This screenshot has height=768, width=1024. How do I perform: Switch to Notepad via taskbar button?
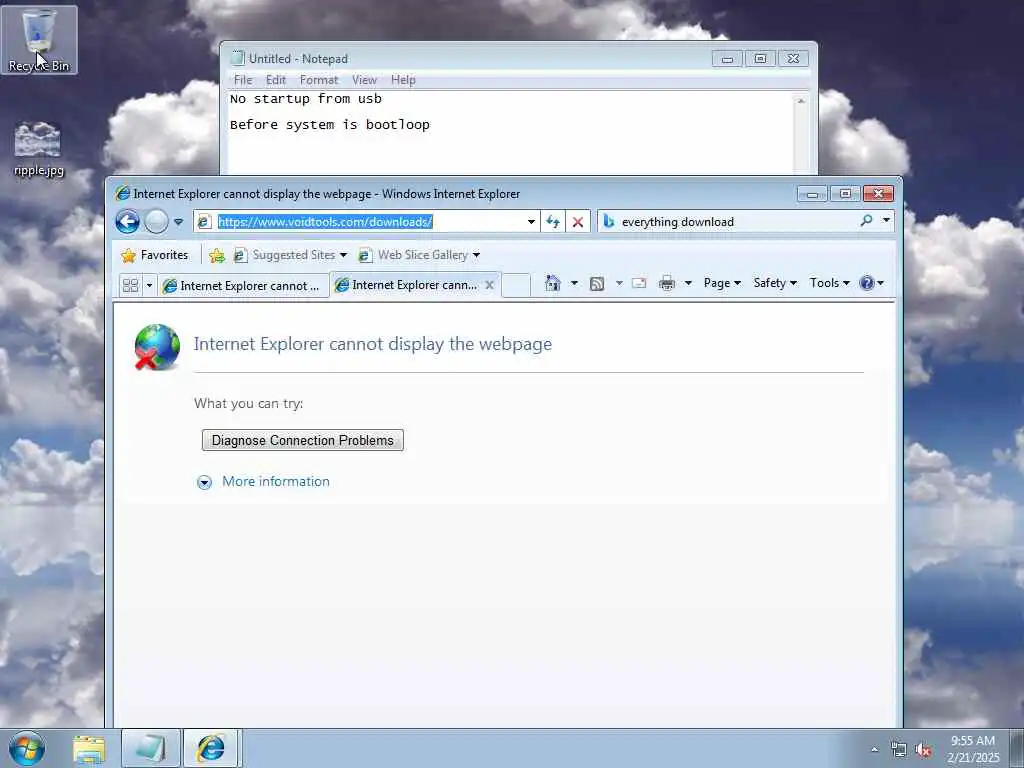(150, 749)
